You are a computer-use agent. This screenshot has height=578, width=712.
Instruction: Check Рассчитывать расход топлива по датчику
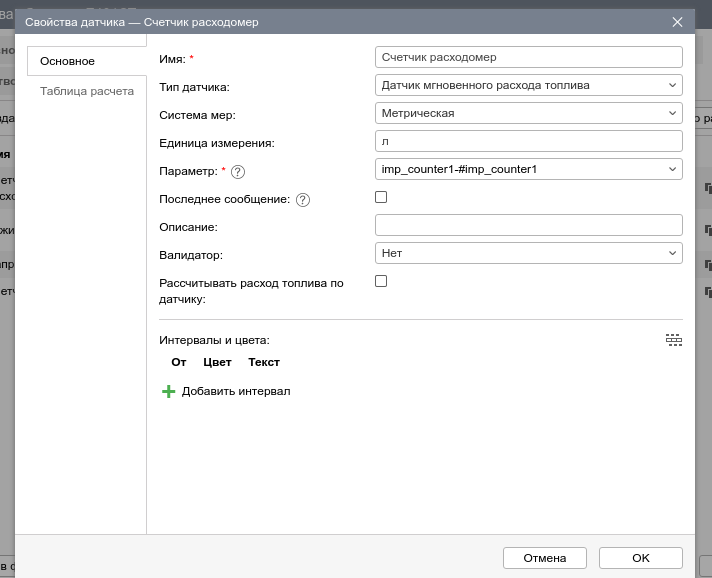[x=381, y=282]
